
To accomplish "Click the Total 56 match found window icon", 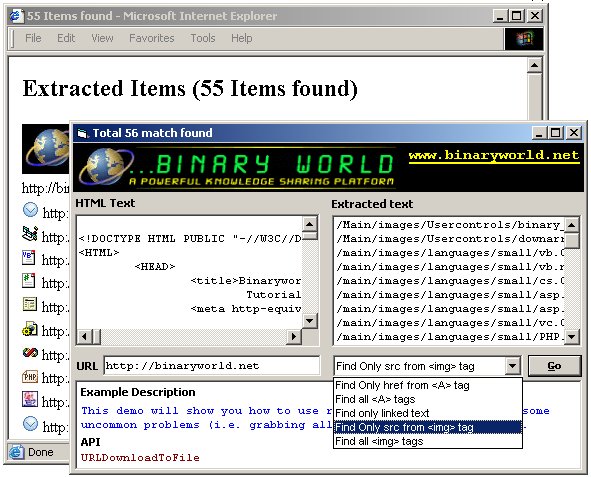I will coord(82,133).
